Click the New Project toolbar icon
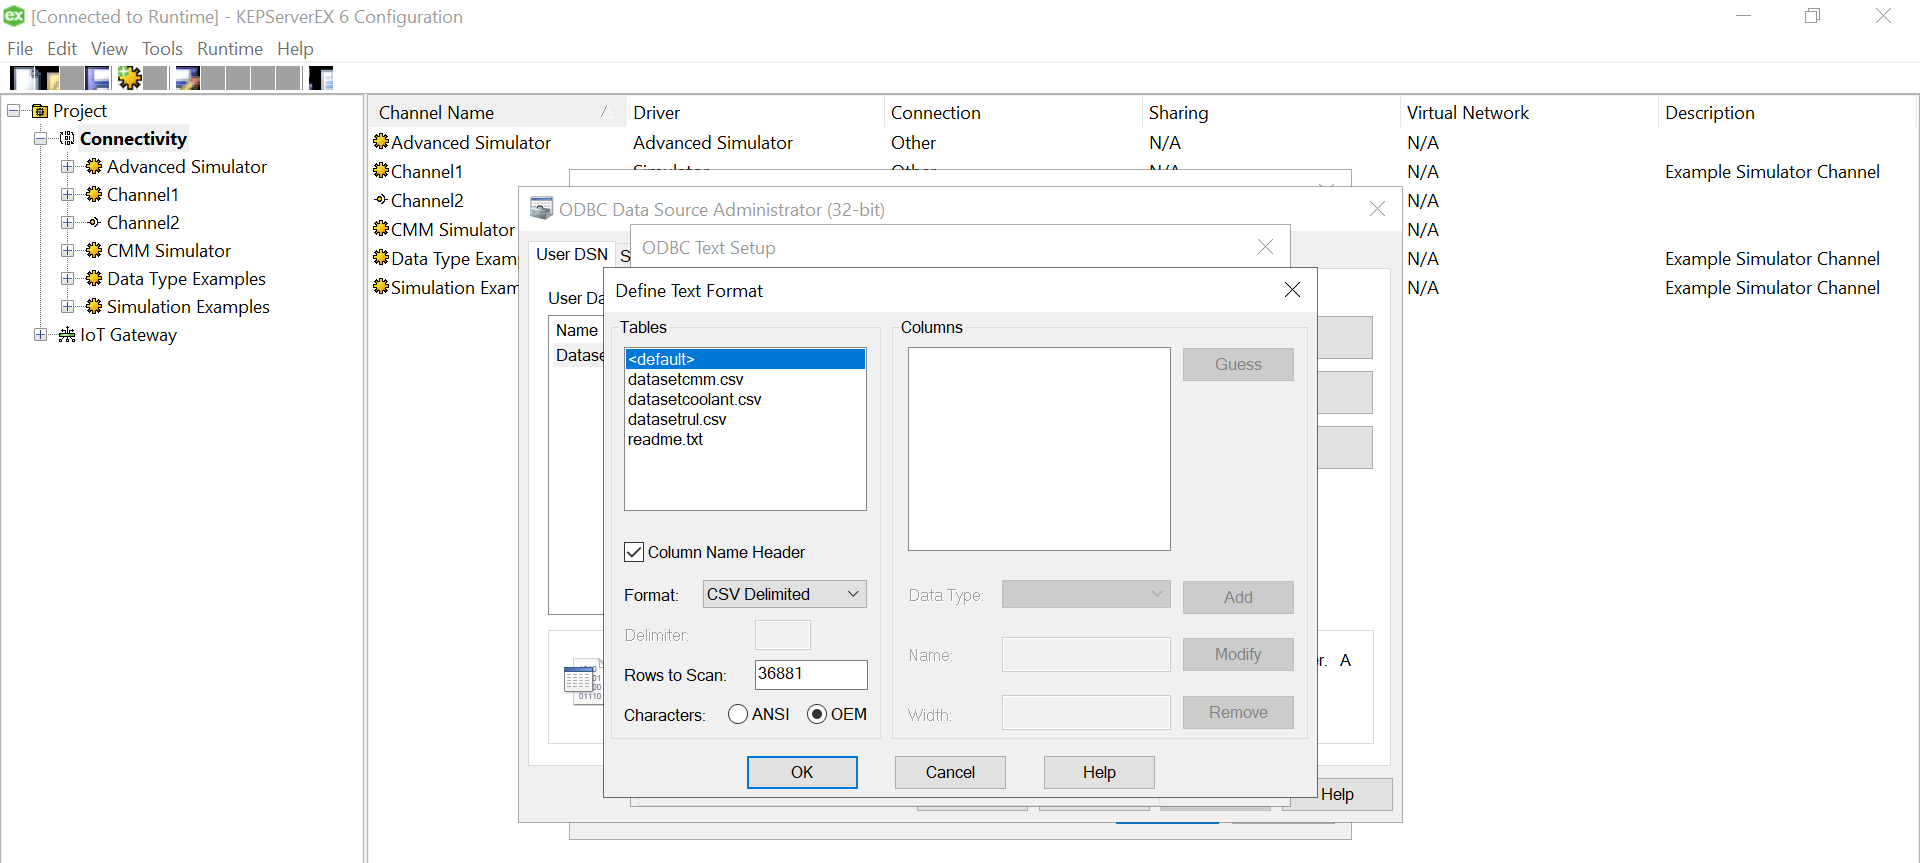The width and height of the screenshot is (1920, 863). click(x=22, y=78)
